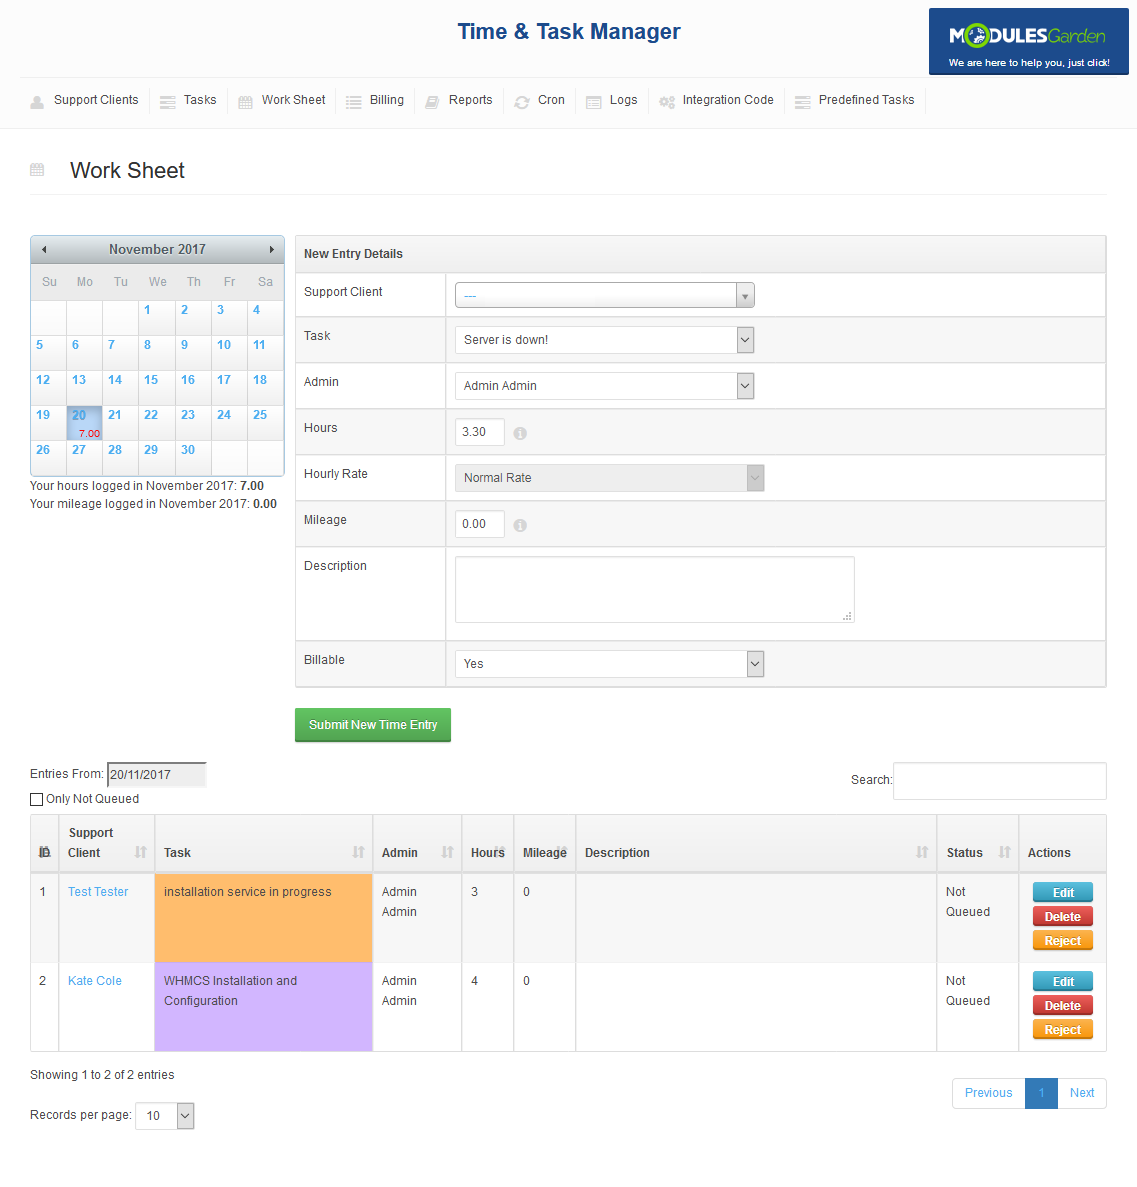Select November 20 in calendar
The width and height of the screenshot is (1137, 1187).
[85, 423]
